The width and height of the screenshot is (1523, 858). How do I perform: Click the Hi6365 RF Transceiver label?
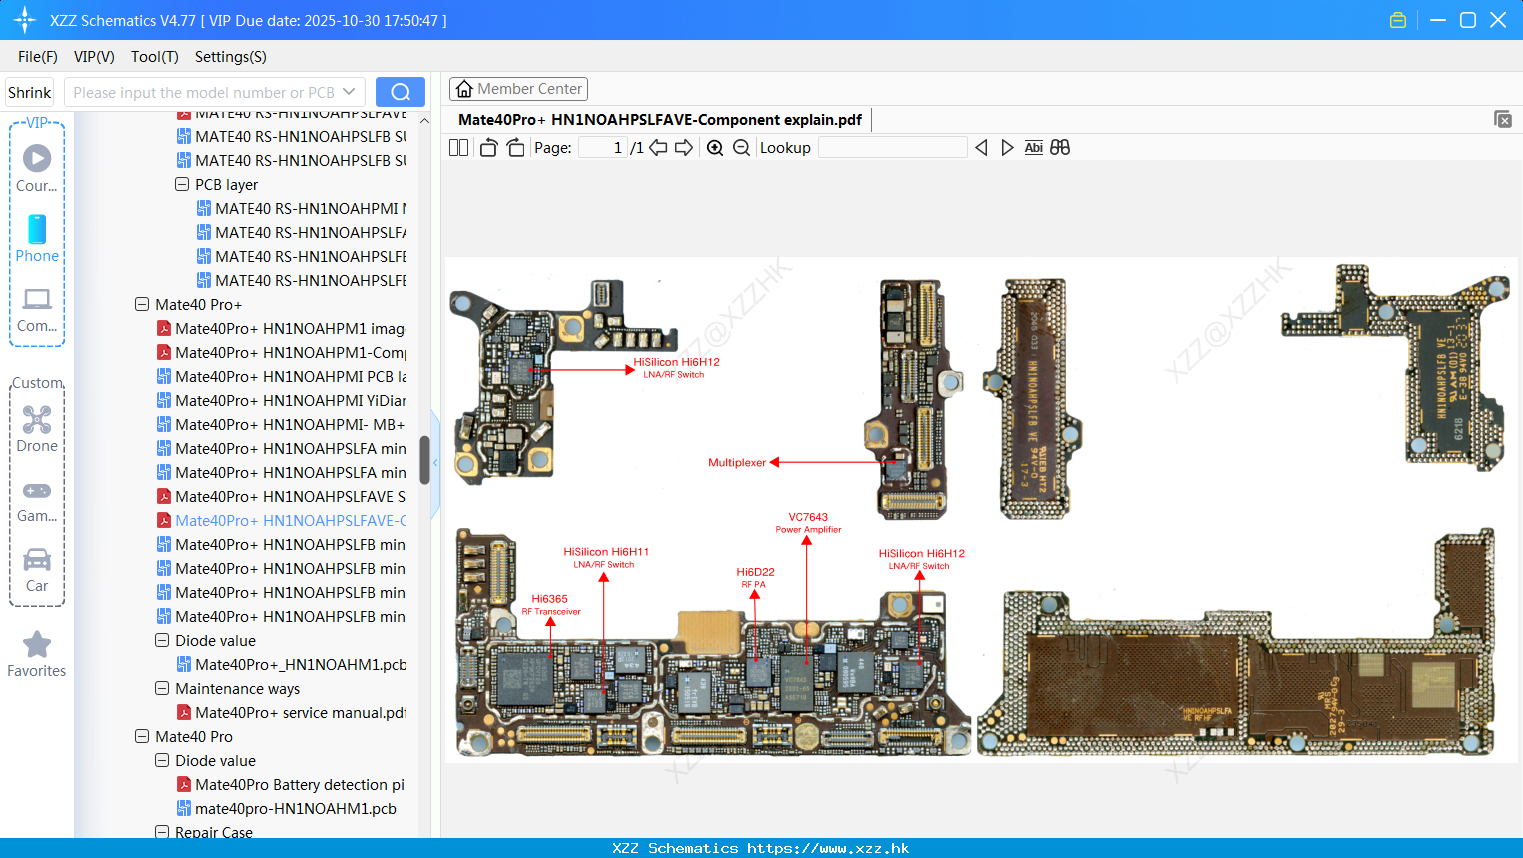(550, 605)
